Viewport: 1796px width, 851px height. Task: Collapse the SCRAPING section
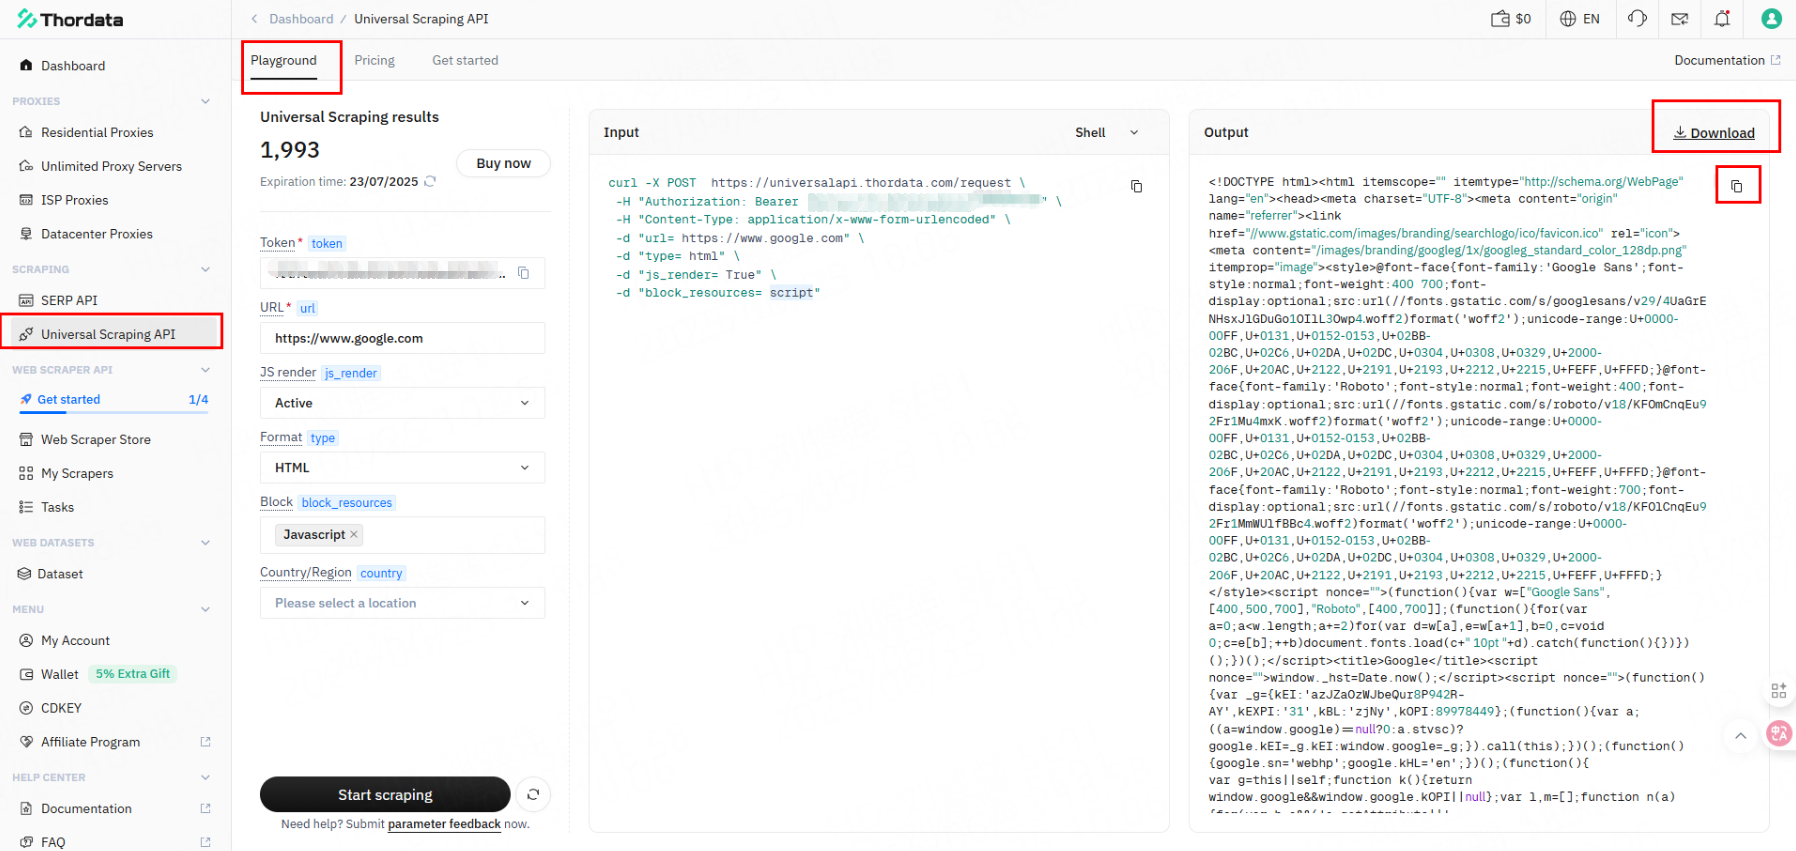tap(205, 269)
